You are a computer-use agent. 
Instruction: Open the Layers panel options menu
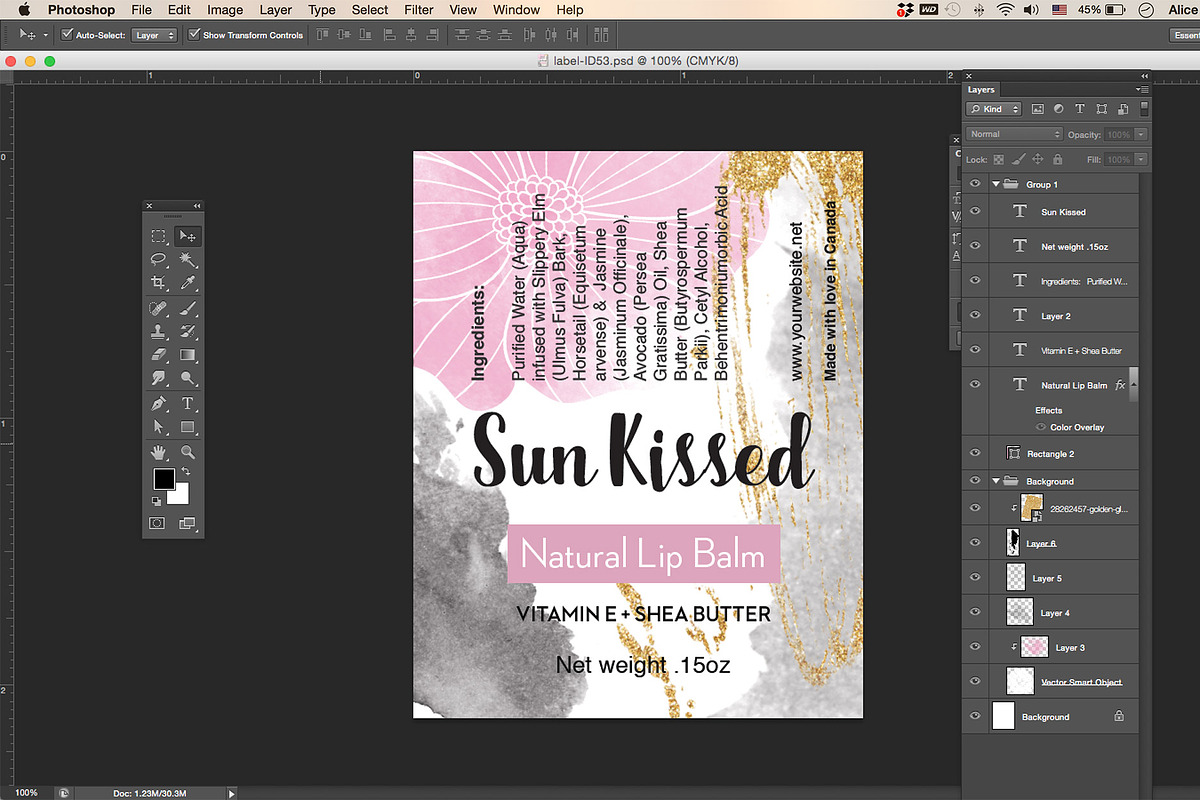tap(1143, 89)
